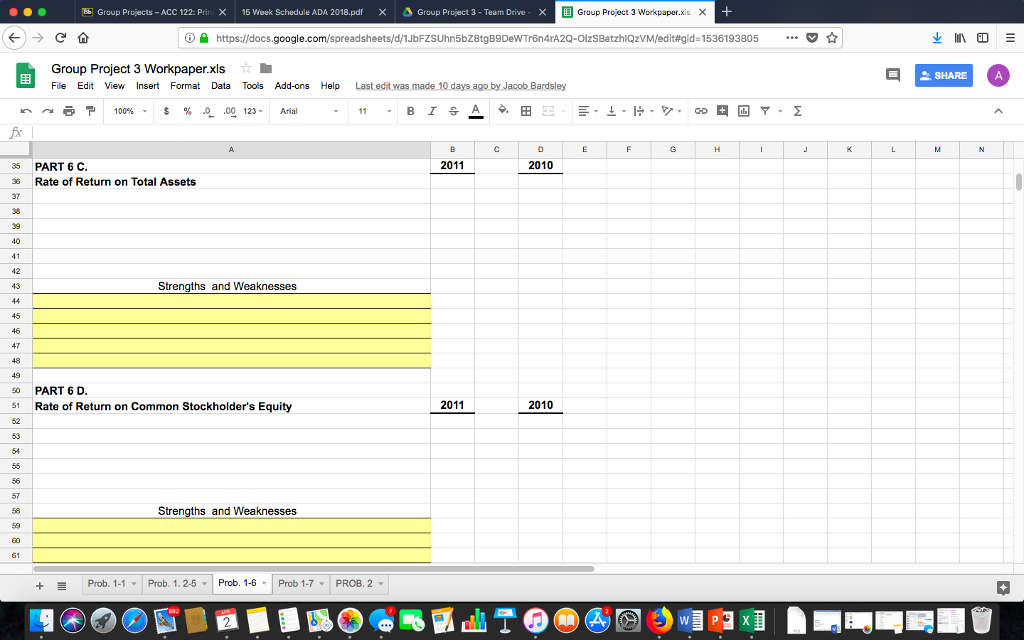
Task: Move document using the folder icon
Action: pyautogui.click(x=266, y=68)
